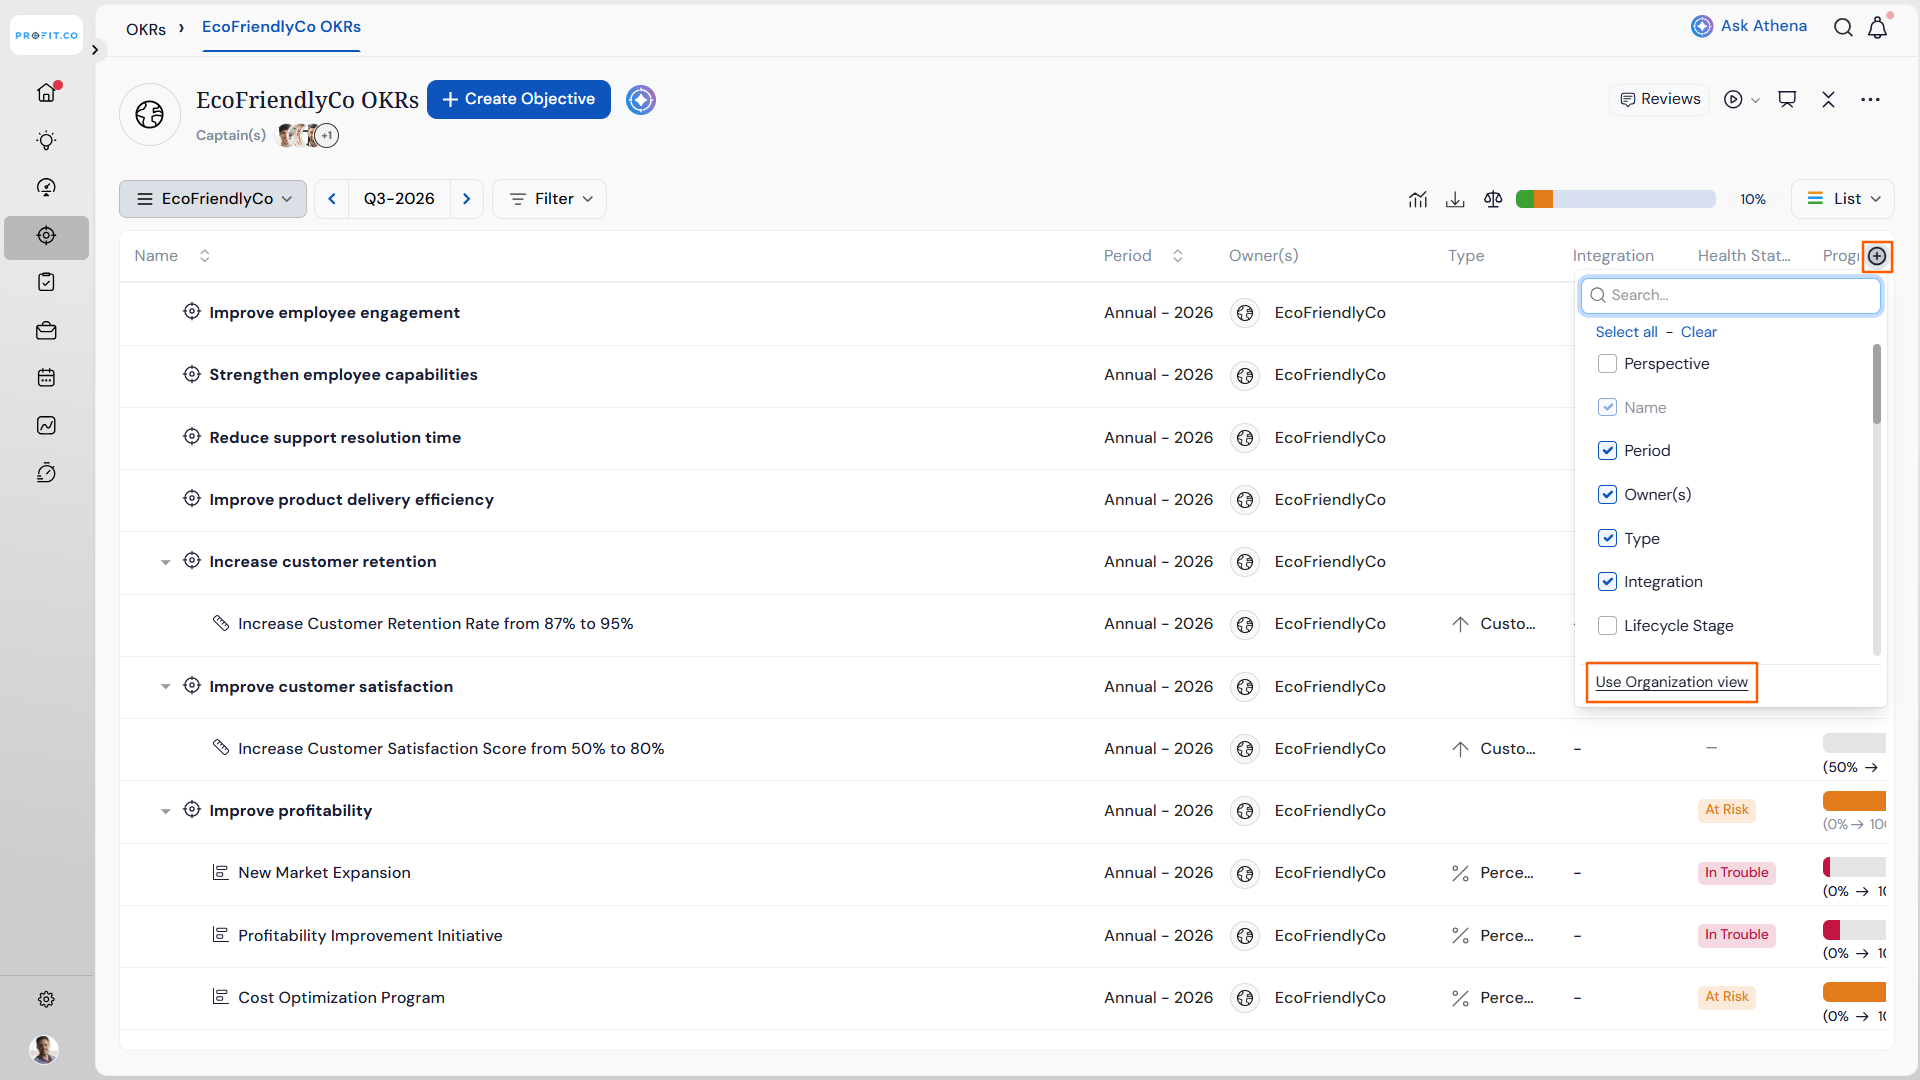This screenshot has height=1080, width=1920.
Task: Click the user profile avatar in sidebar
Action: (x=44, y=1049)
